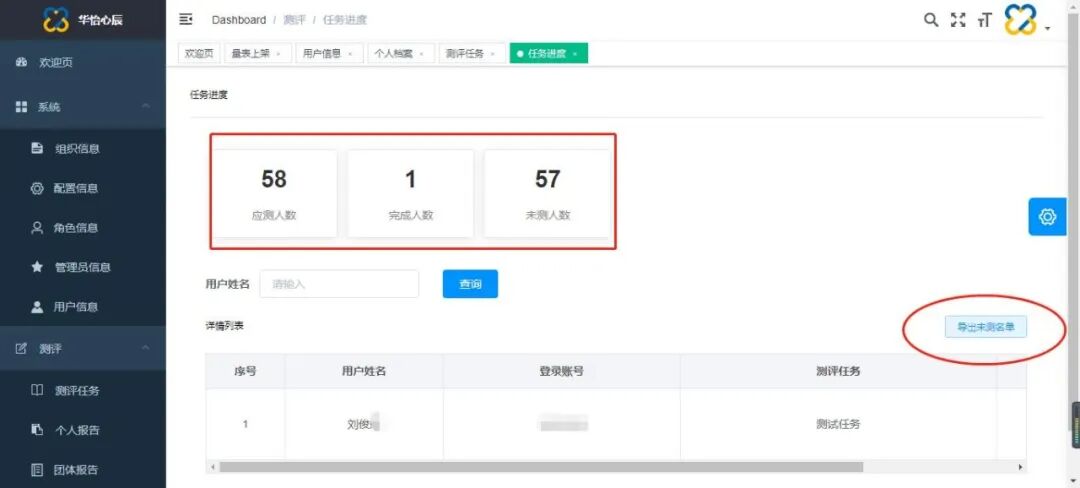
Task: Click the horizontal table scrollbar thumb
Action: point(541,467)
